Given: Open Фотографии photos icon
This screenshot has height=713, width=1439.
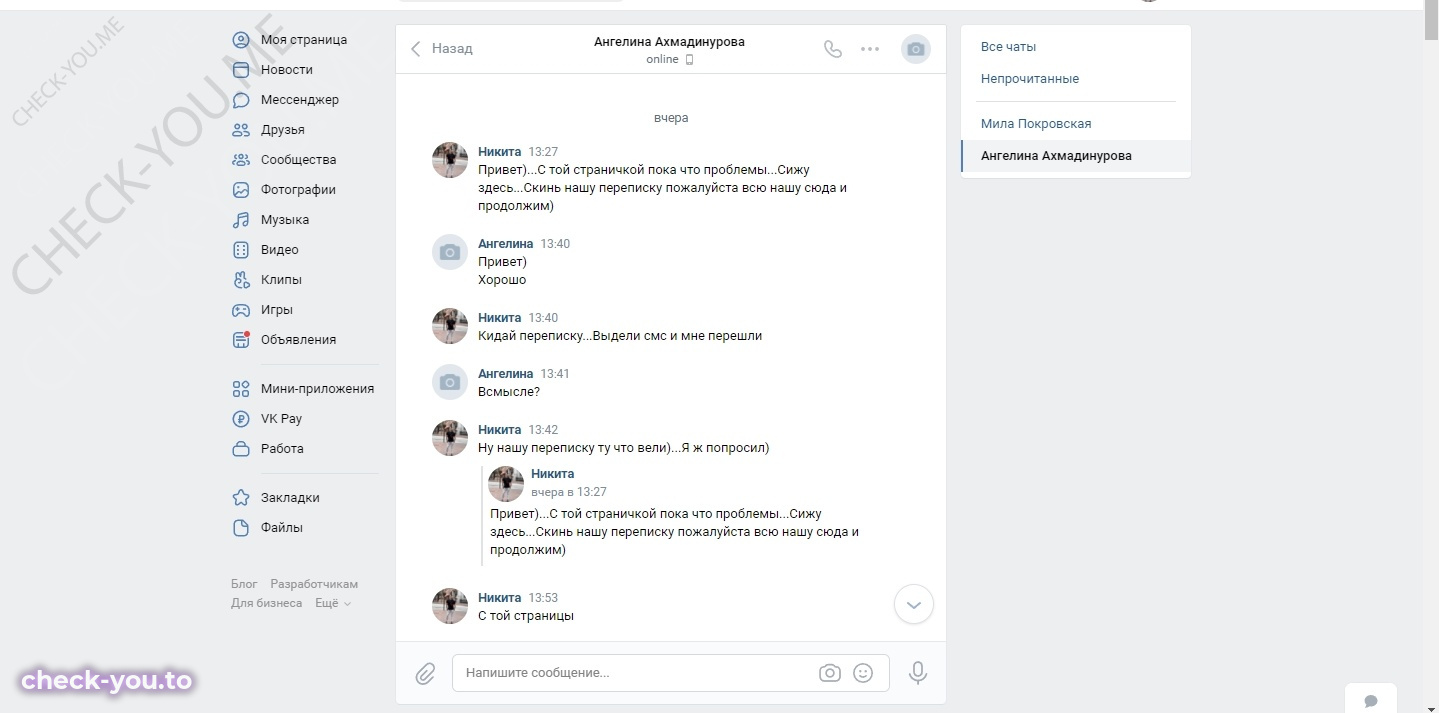Looking at the screenshot, I should click(x=241, y=190).
